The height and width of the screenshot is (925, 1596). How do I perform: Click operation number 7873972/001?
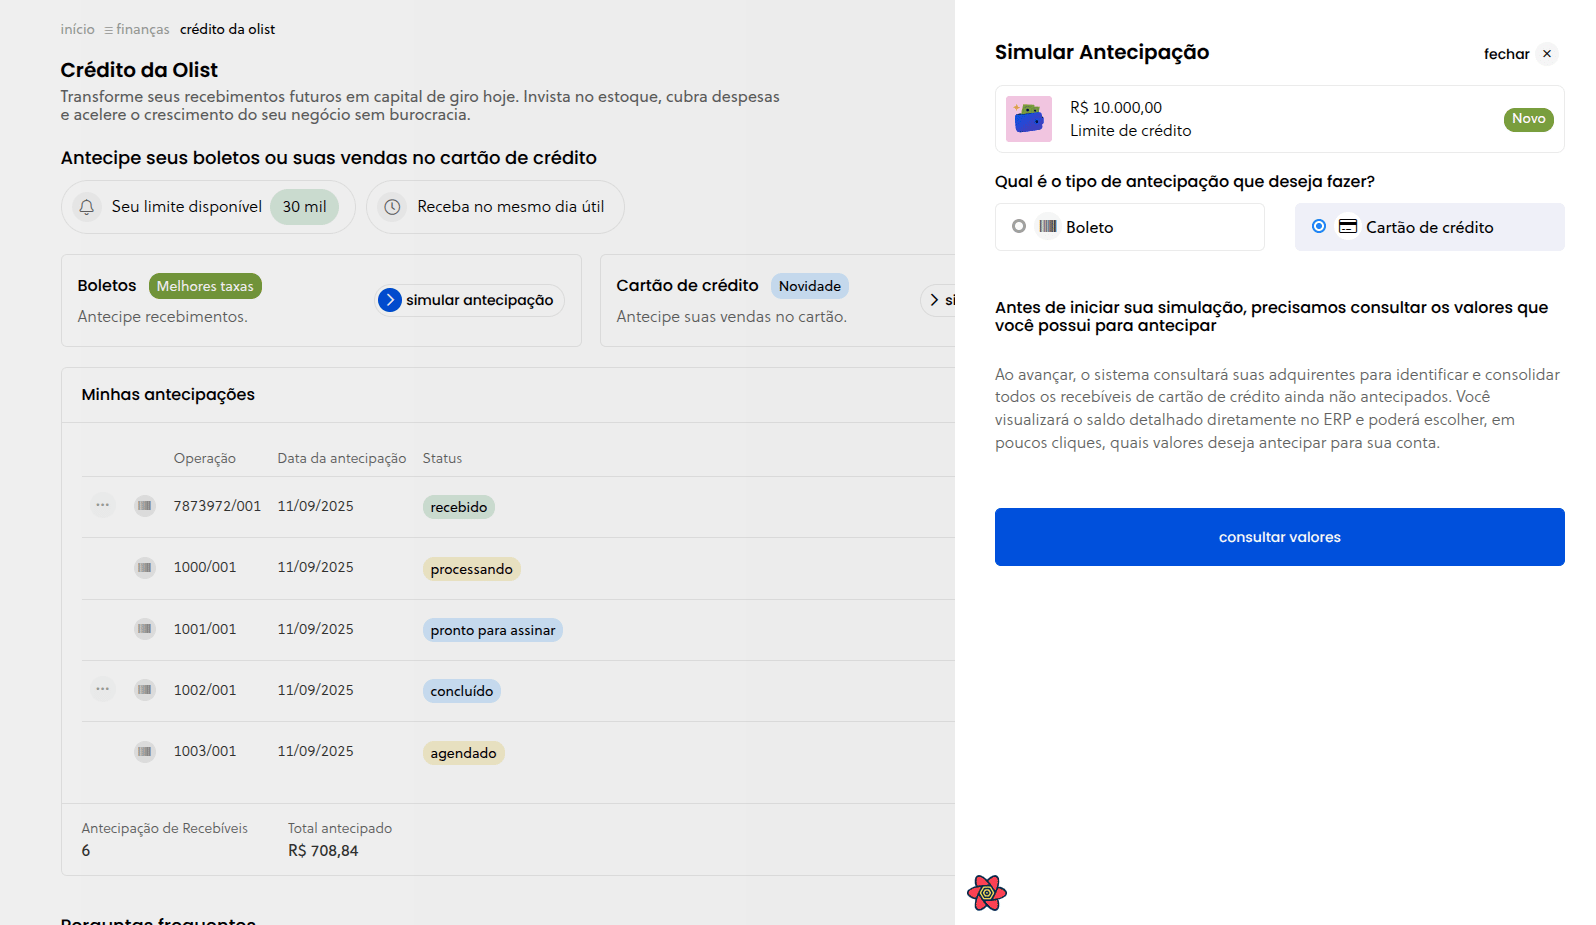pos(217,506)
